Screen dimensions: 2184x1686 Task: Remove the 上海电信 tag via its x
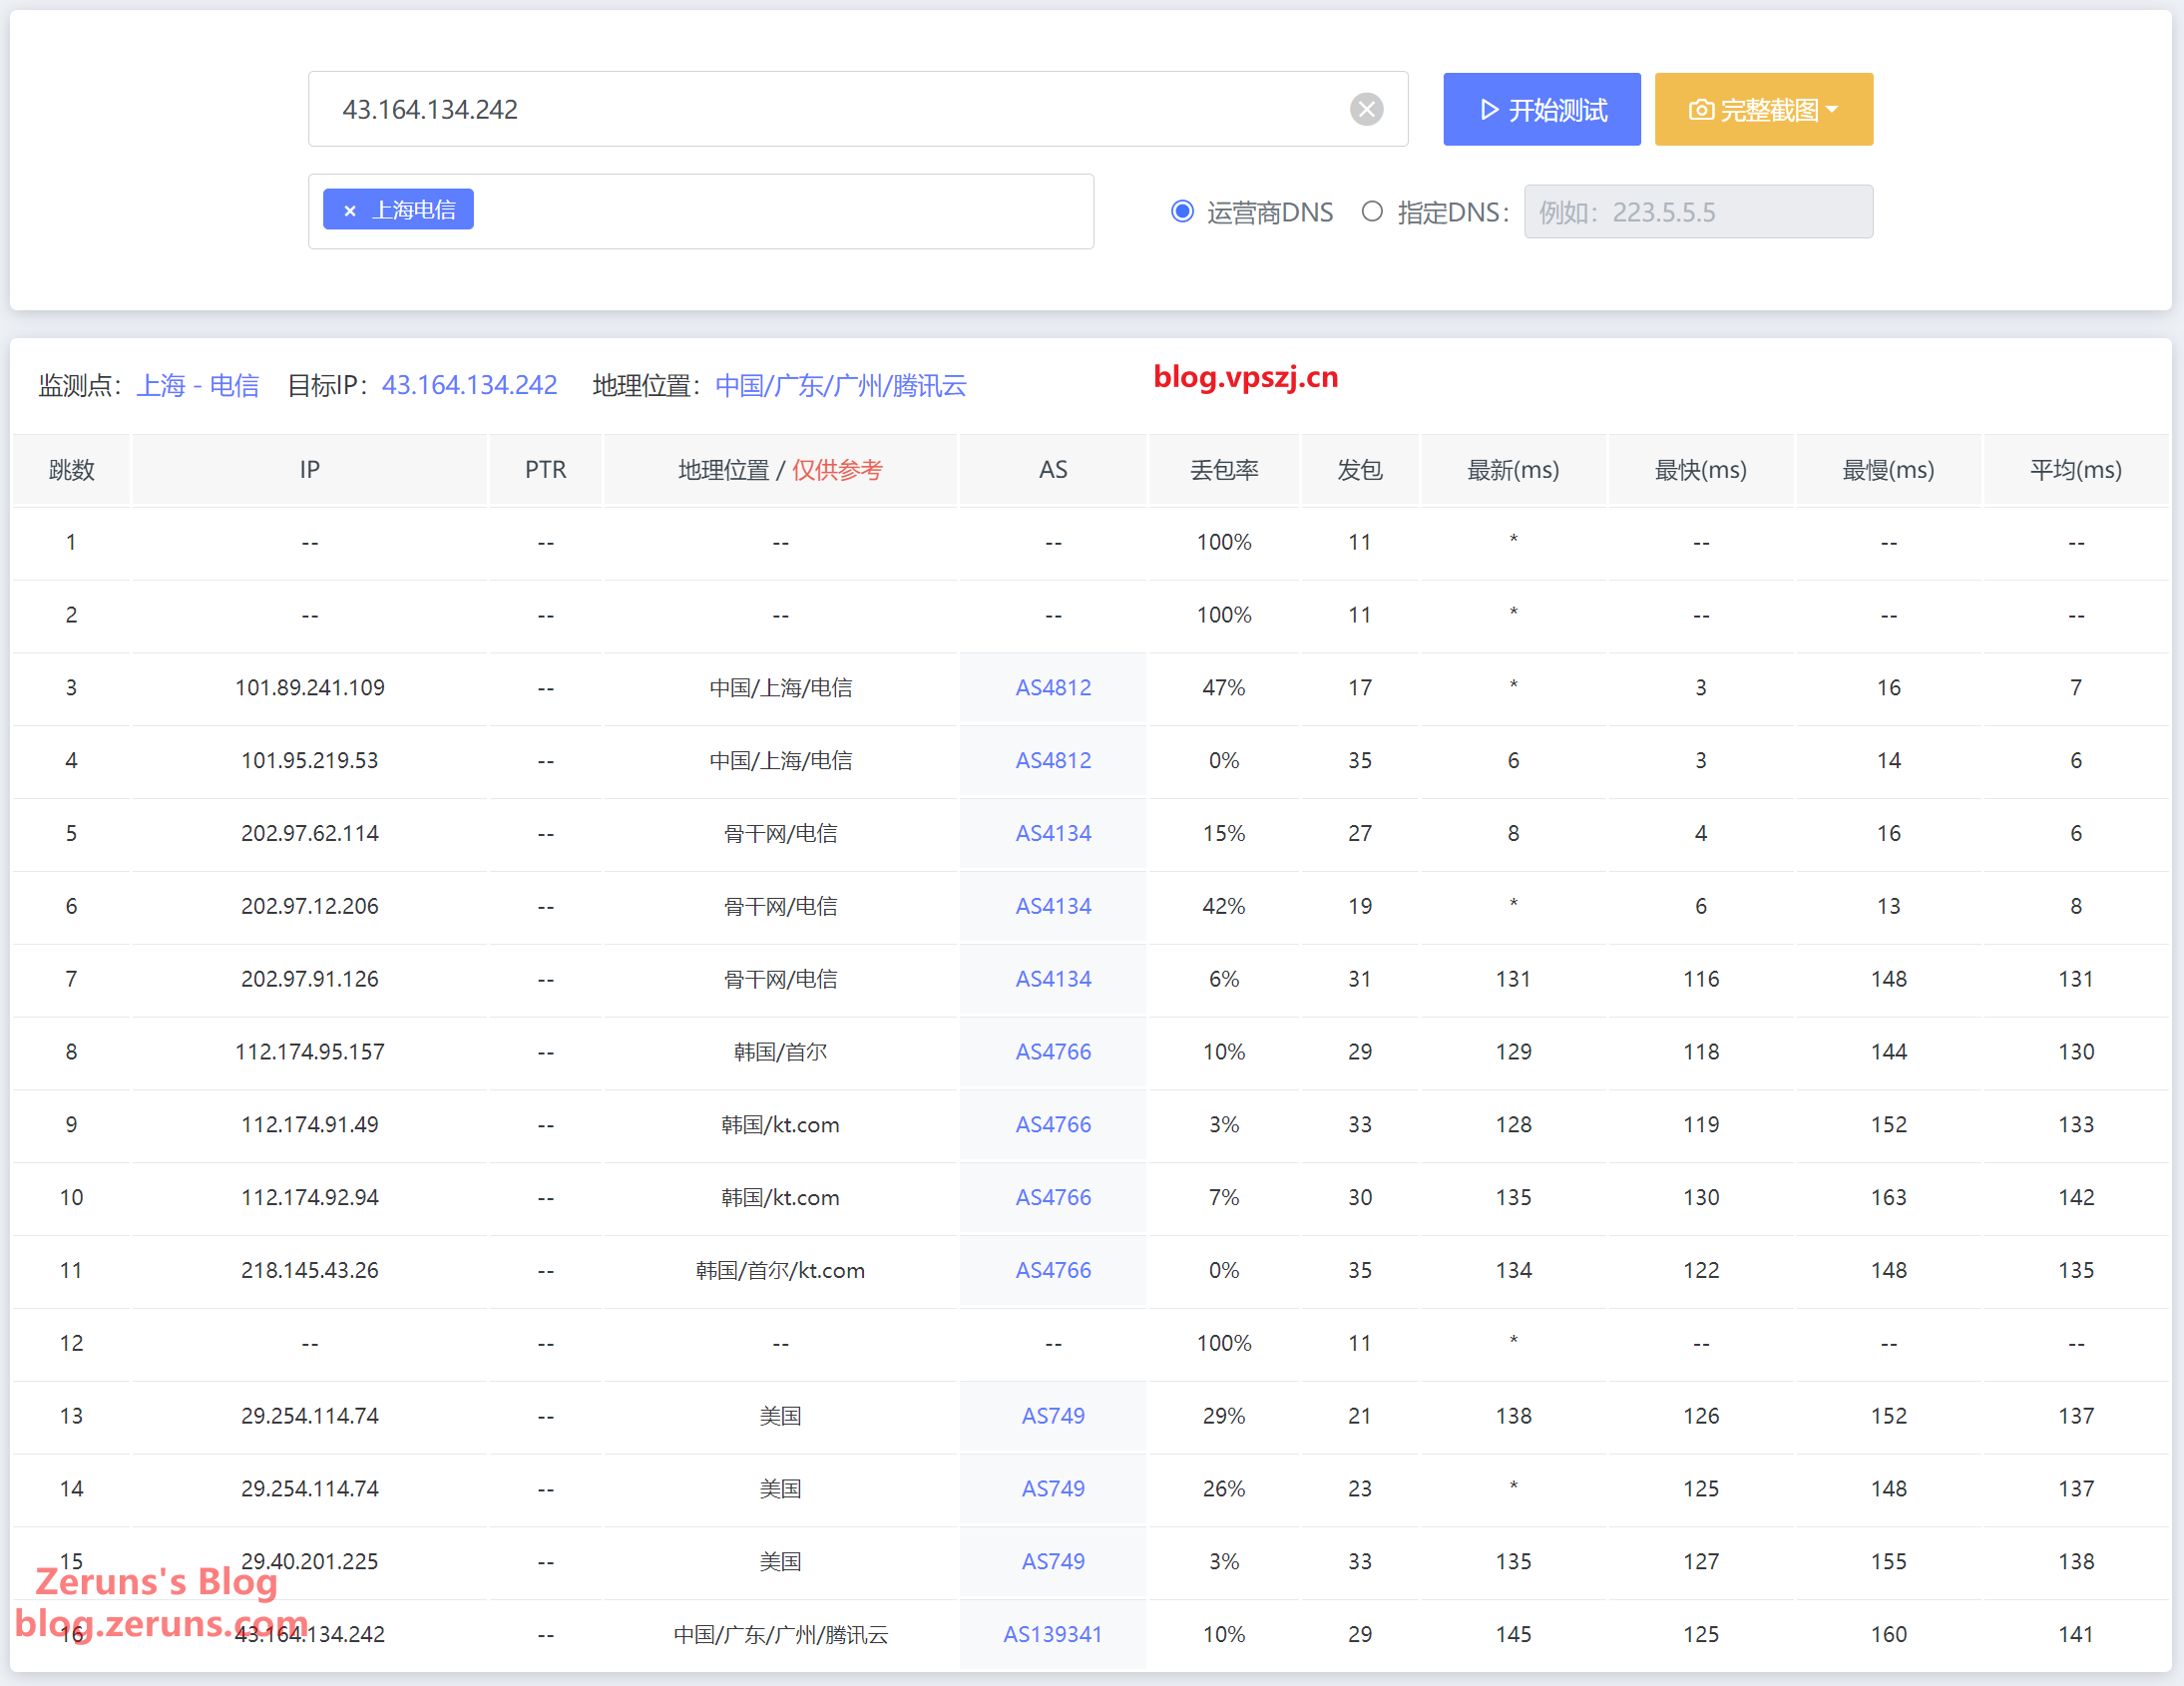349,210
